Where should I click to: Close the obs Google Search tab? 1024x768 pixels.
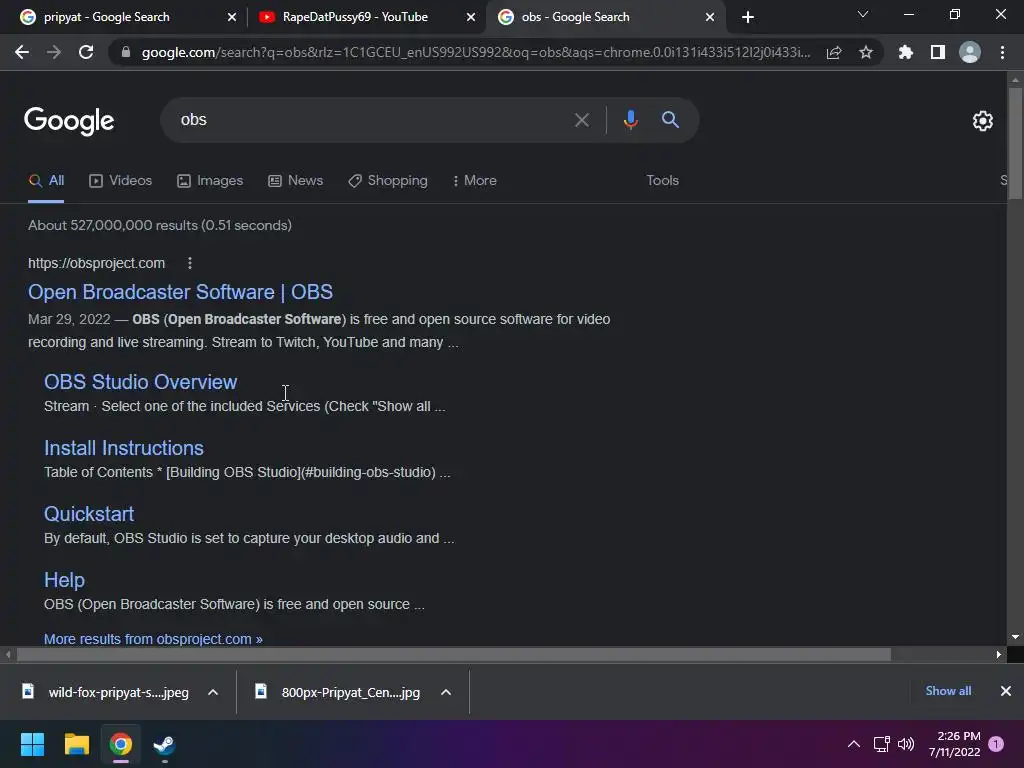[710, 17]
